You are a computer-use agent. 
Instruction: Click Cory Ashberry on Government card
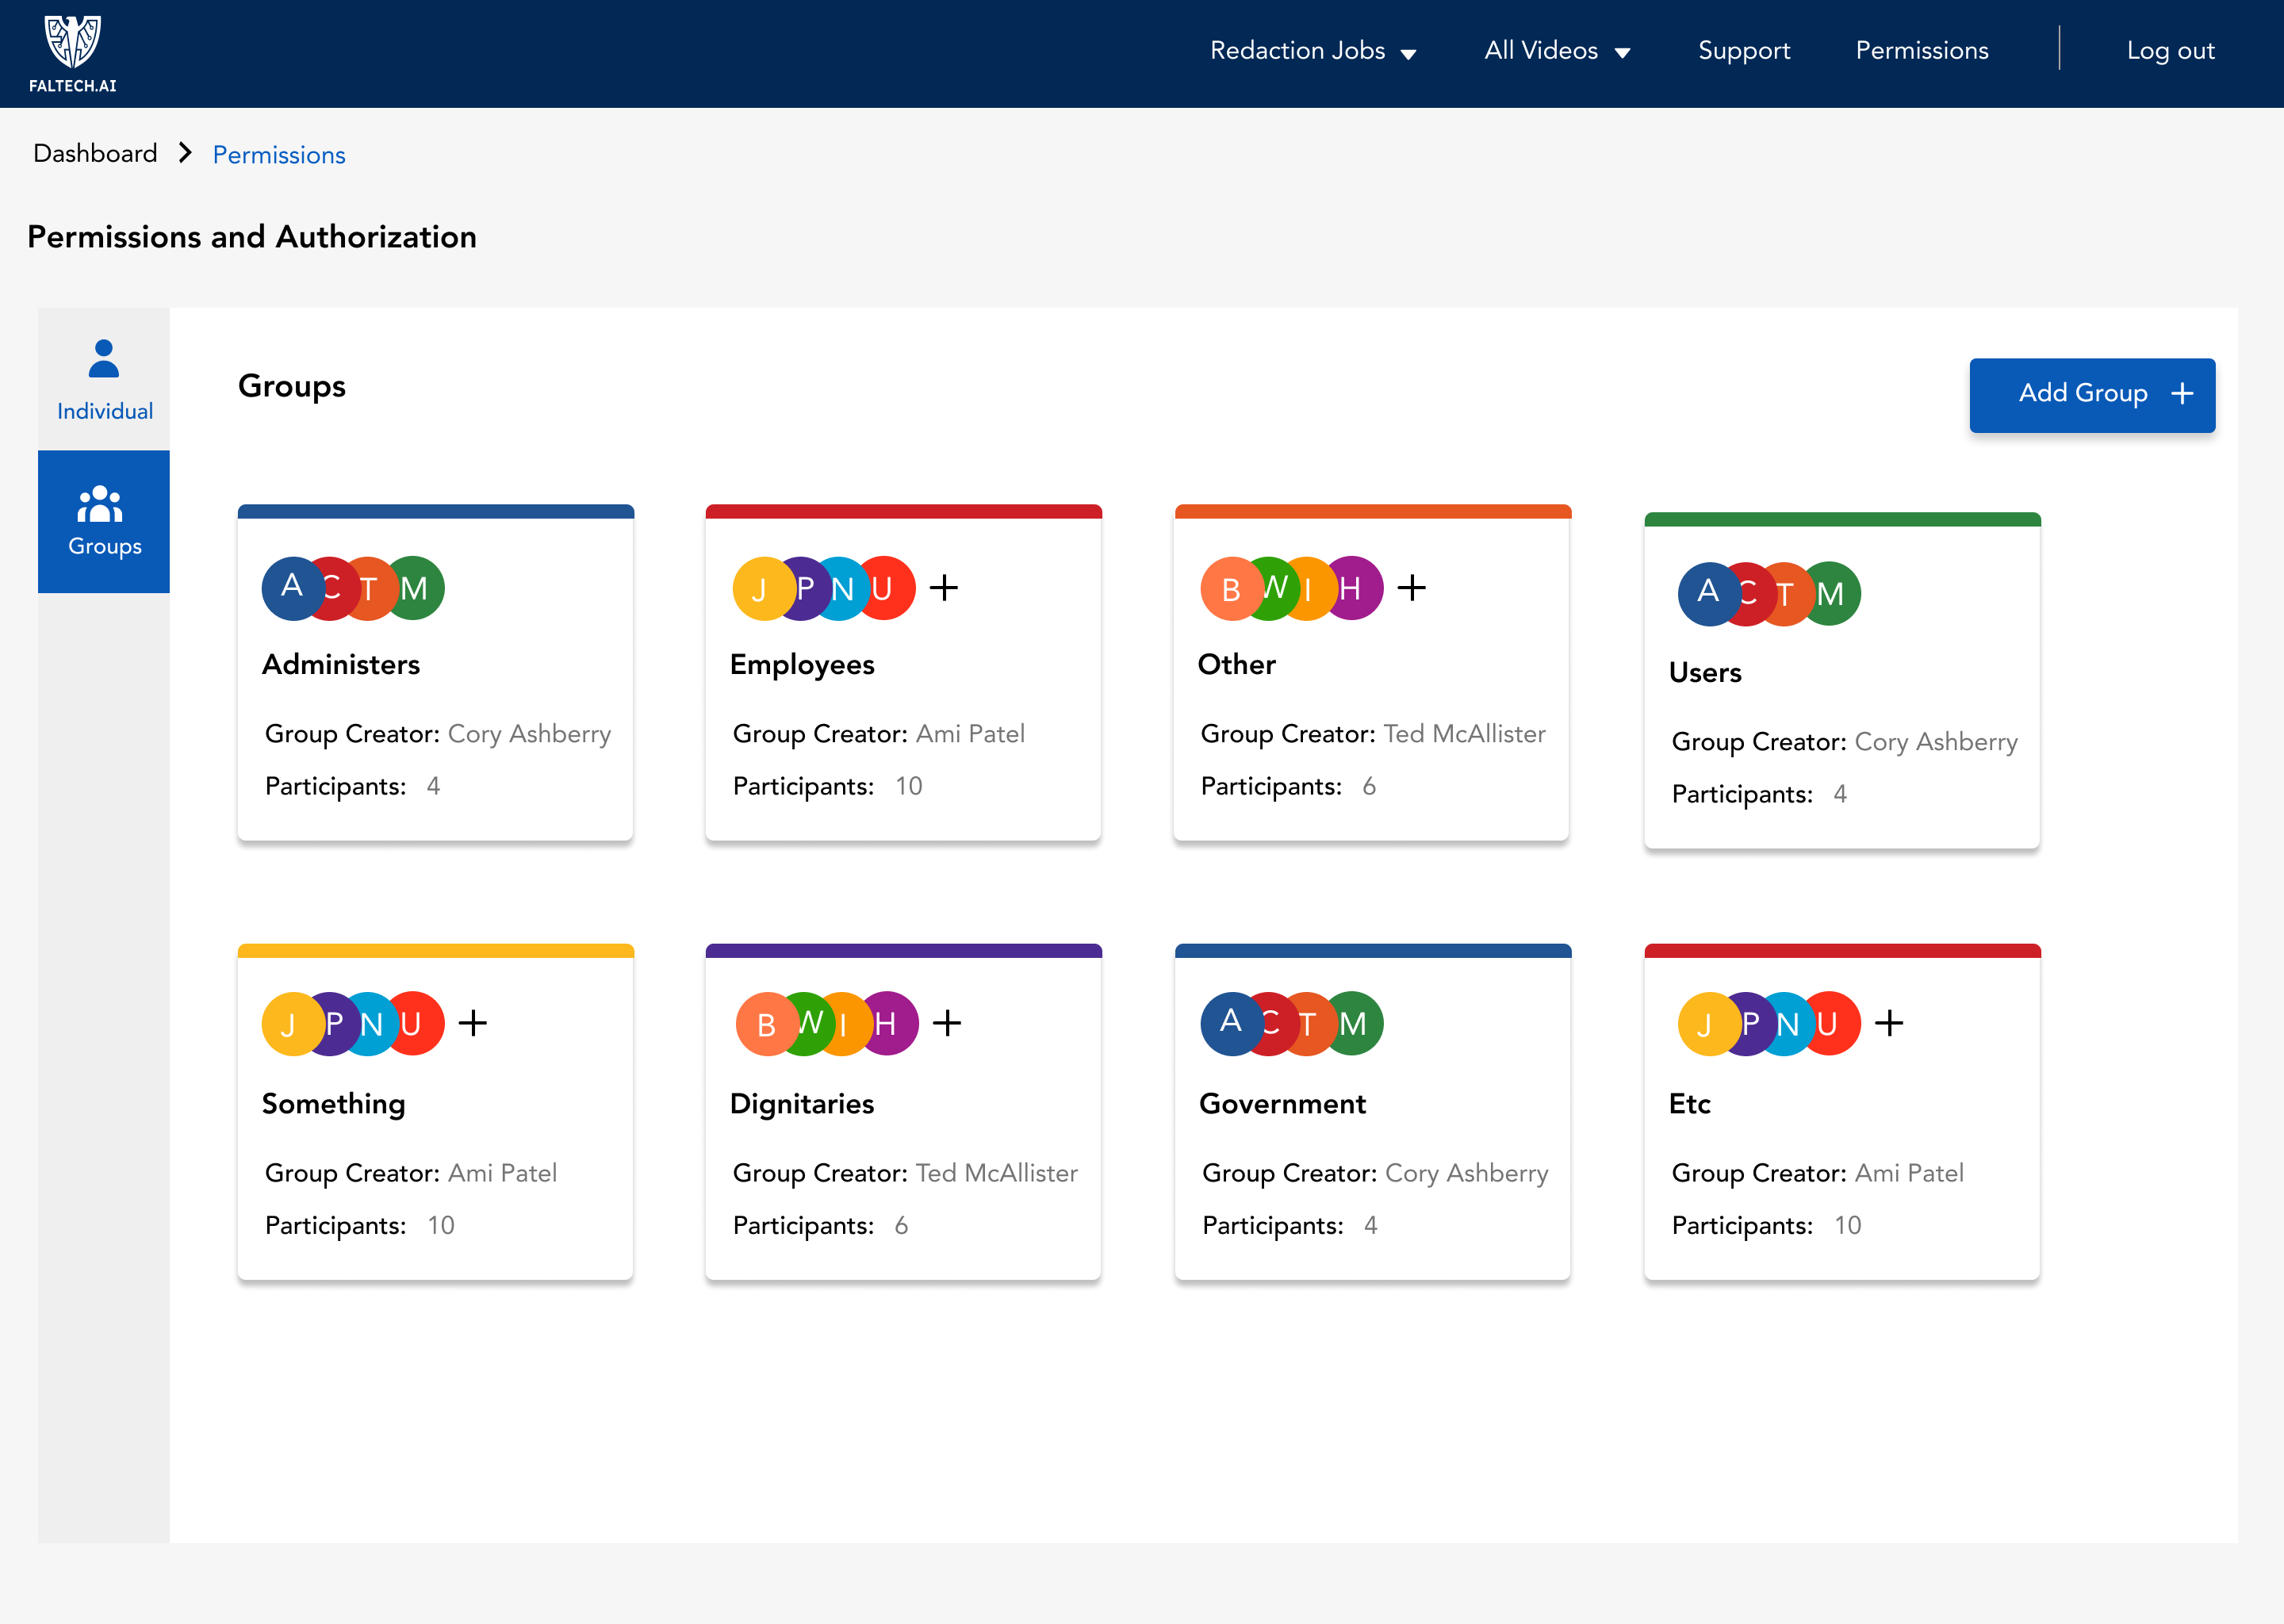pos(1466,1173)
